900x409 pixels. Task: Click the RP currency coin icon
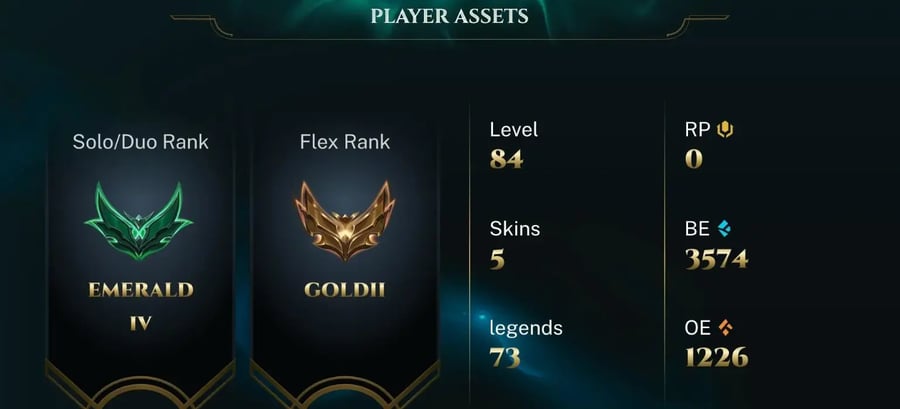pyautogui.click(x=725, y=130)
